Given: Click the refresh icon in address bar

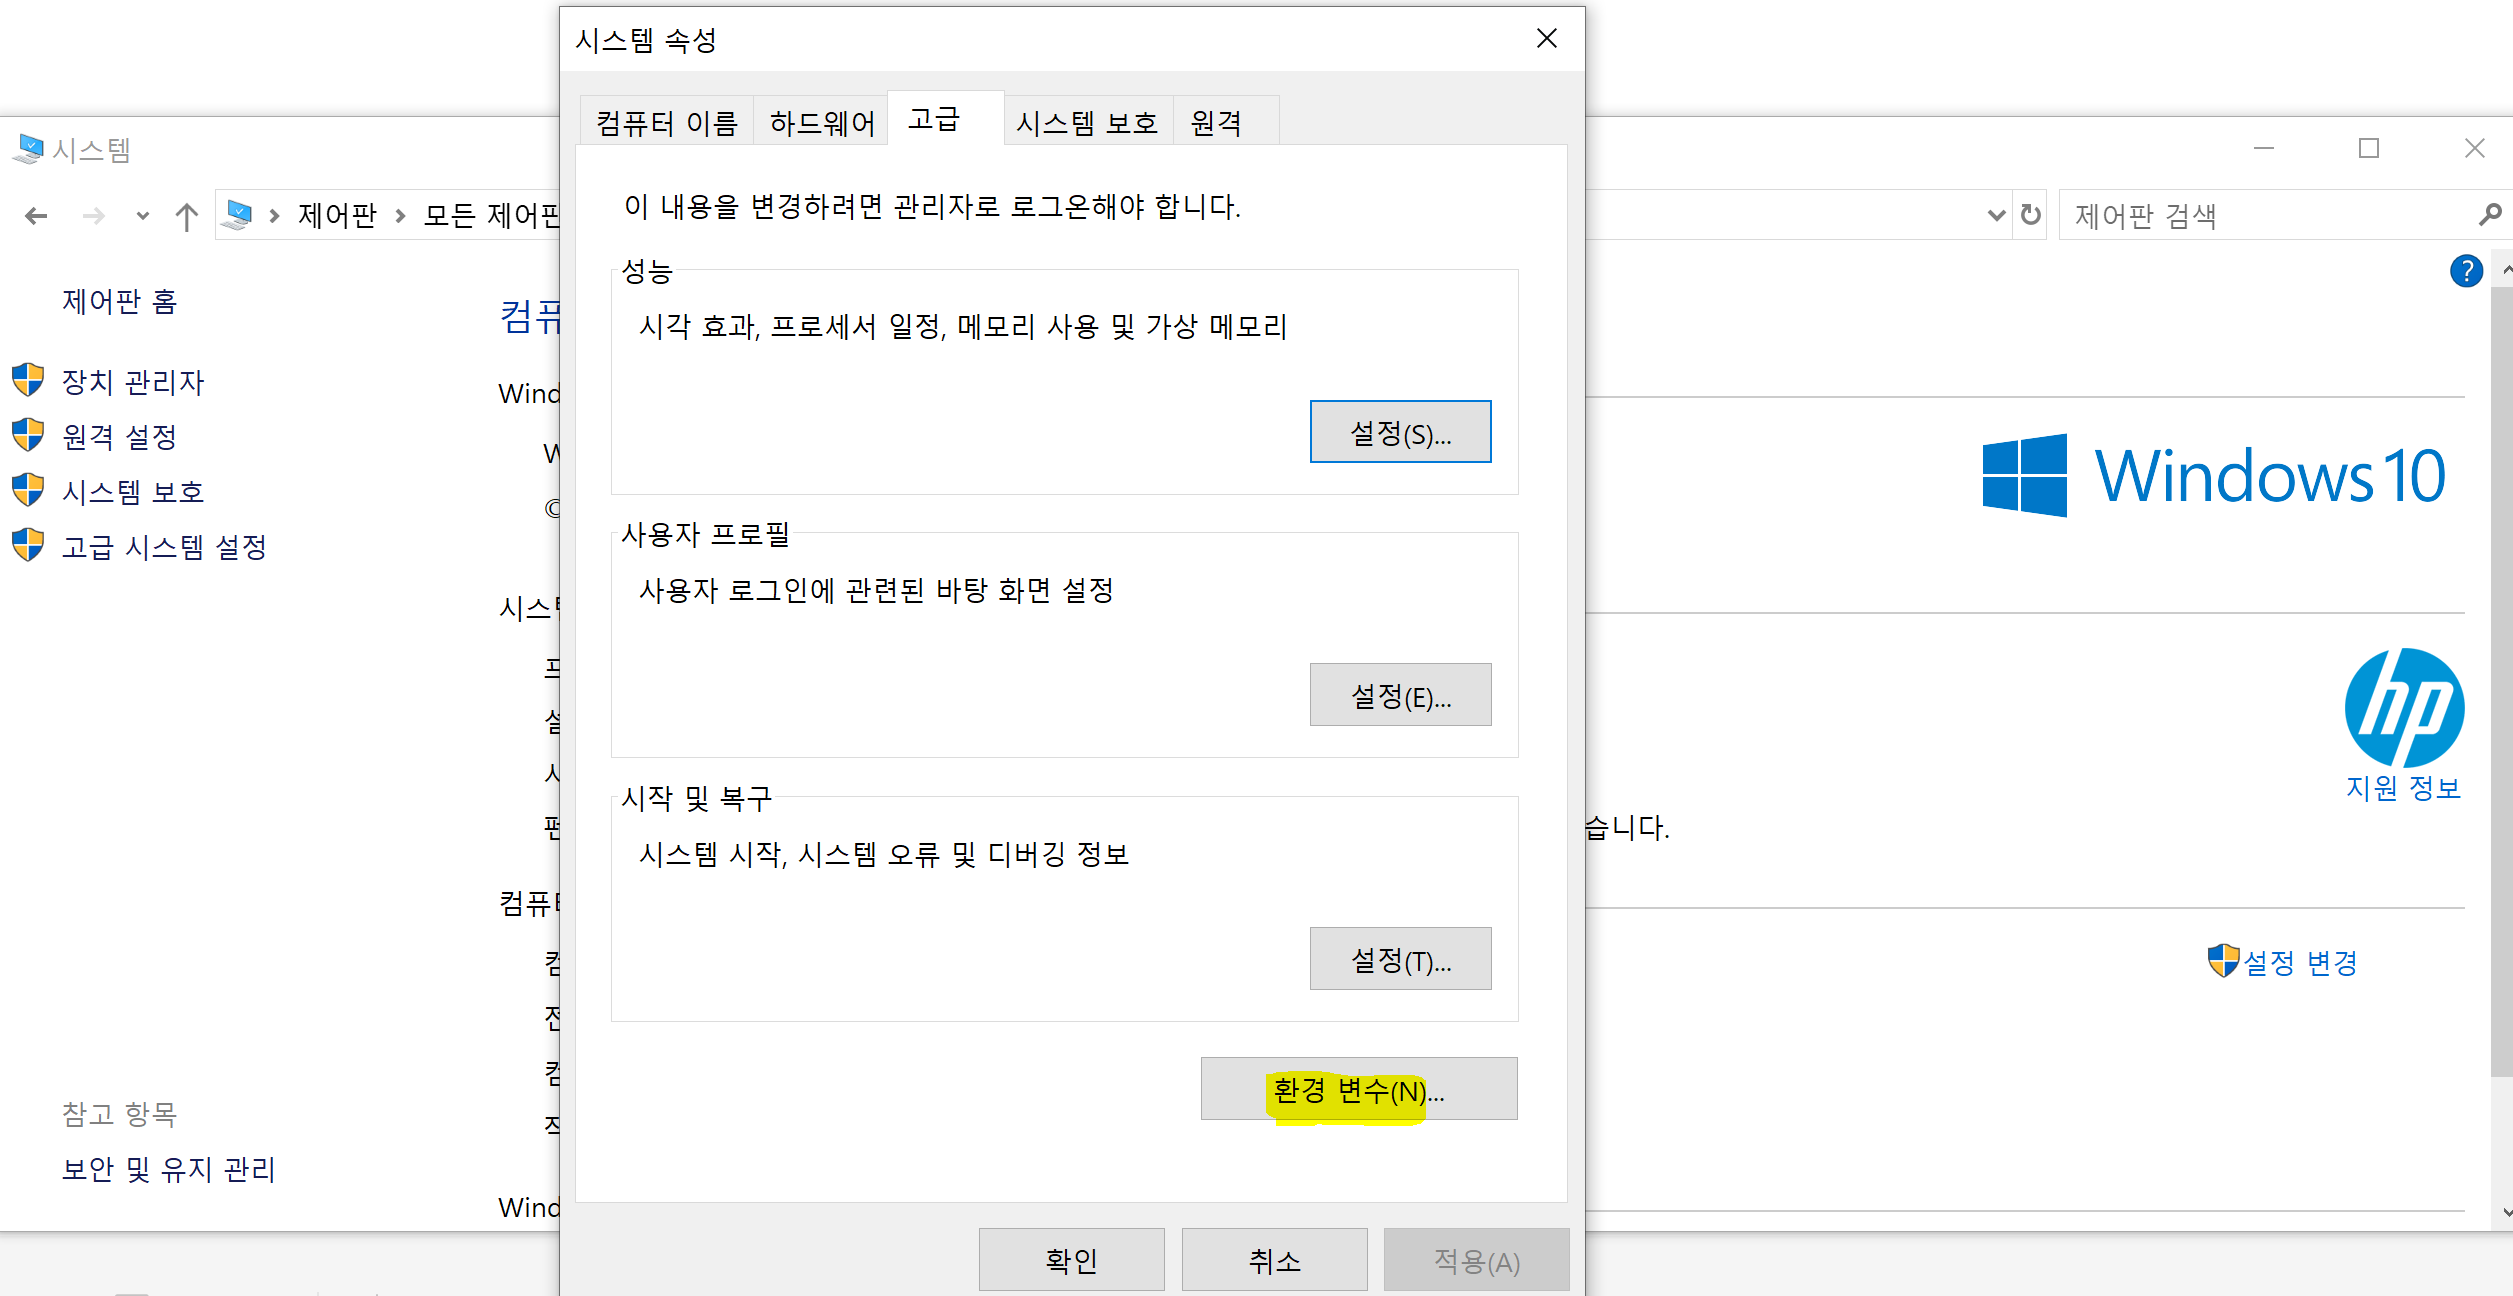Looking at the screenshot, I should click(x=2030, y=215).
